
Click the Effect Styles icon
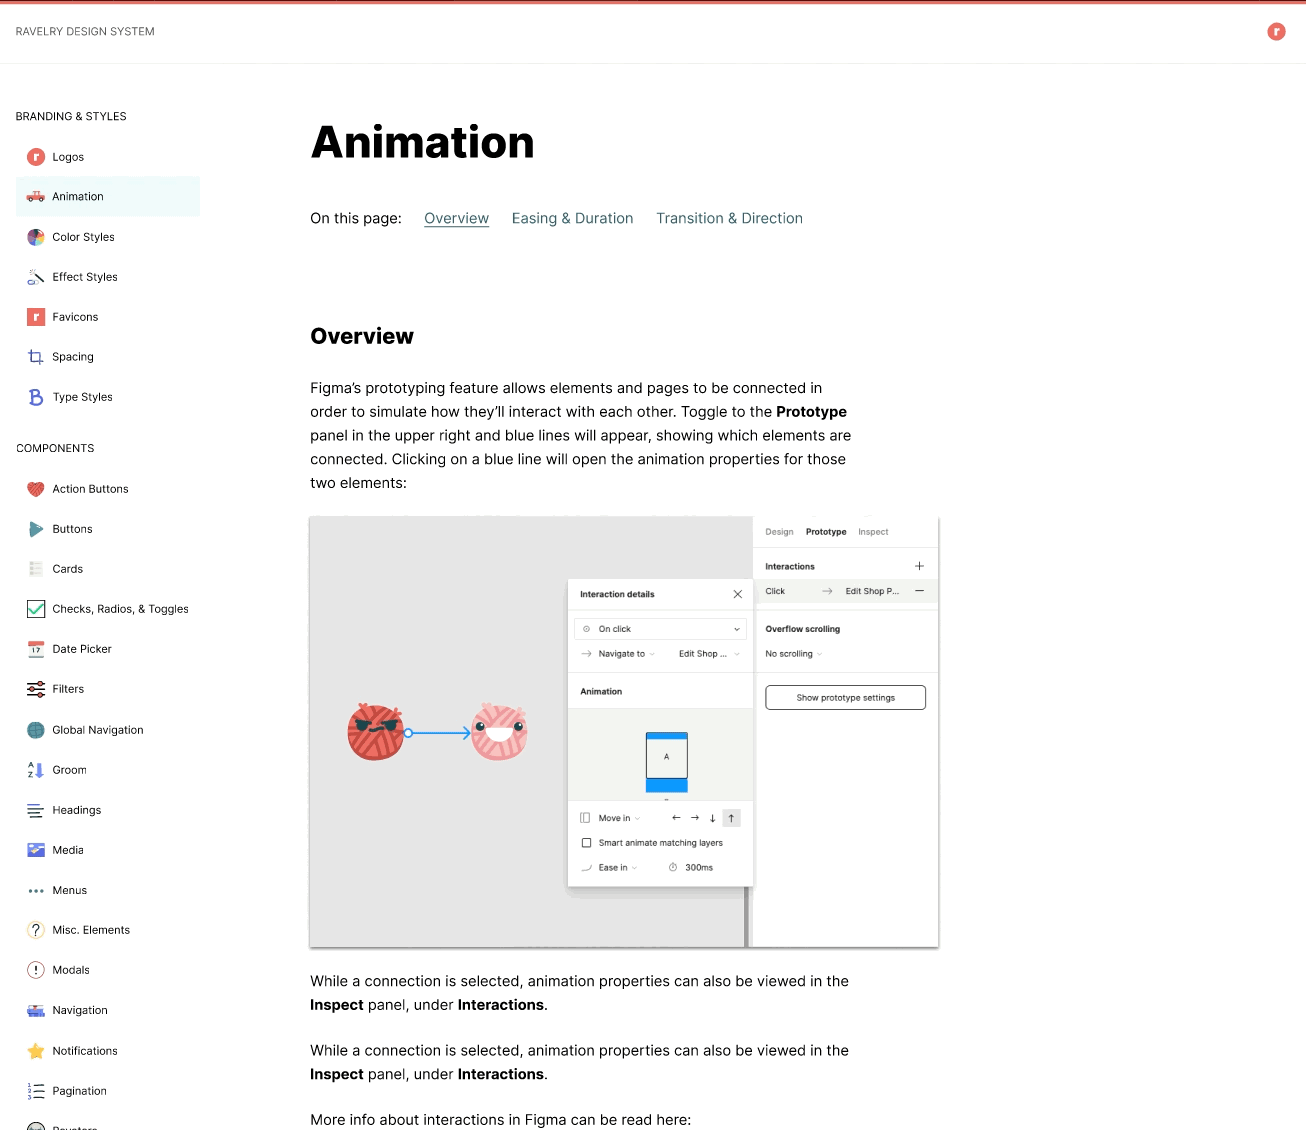[x=36, y=277]
